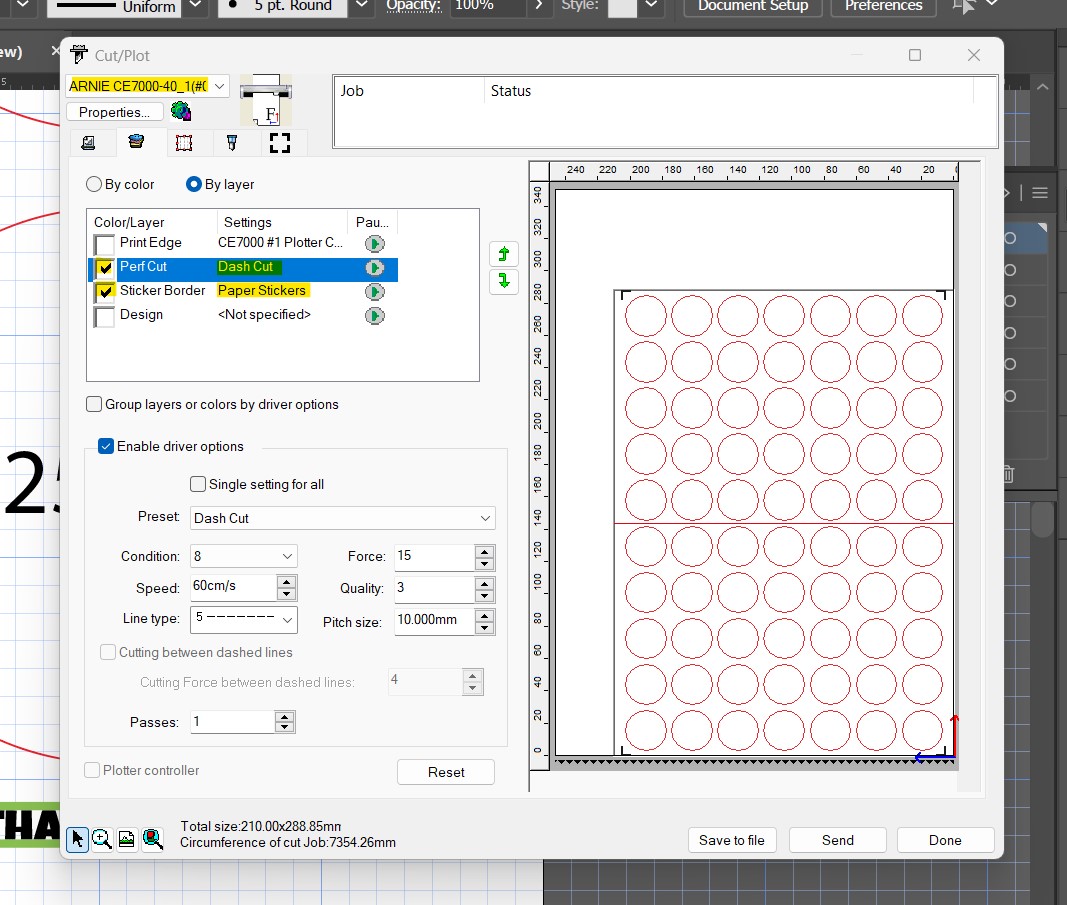Click Save to file button
1067x905 pixels.
point(732,840)
